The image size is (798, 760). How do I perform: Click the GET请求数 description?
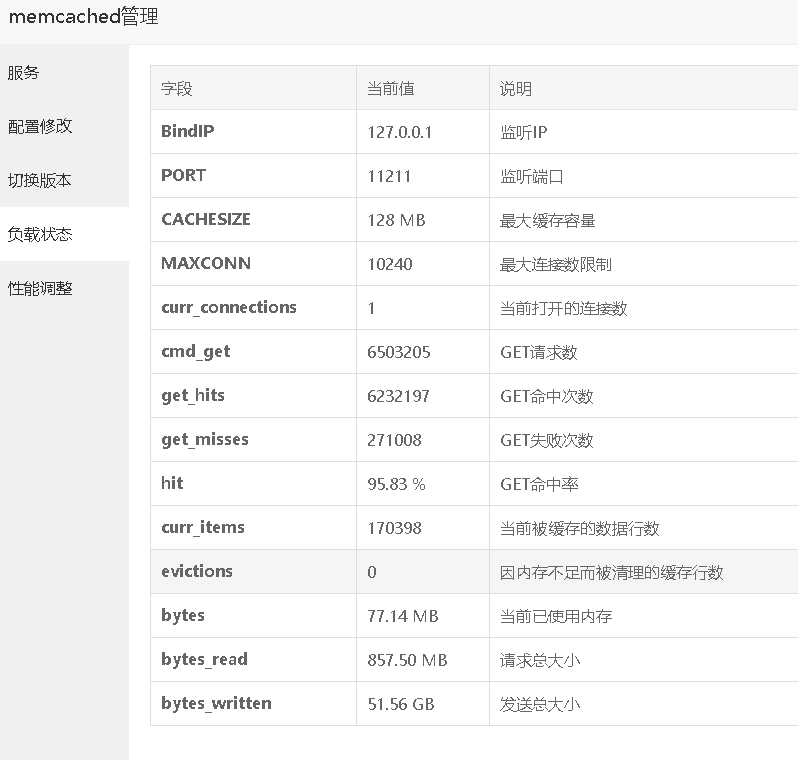pos(538,352)
